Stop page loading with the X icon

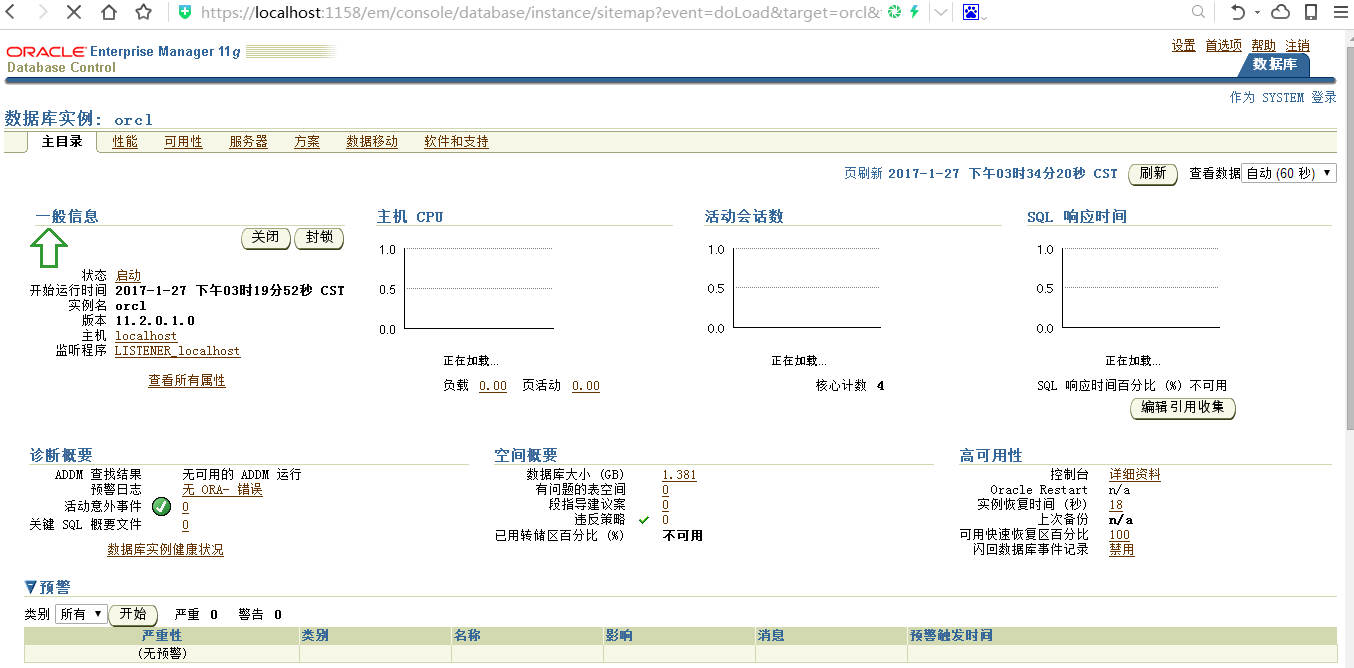point(75,13)
